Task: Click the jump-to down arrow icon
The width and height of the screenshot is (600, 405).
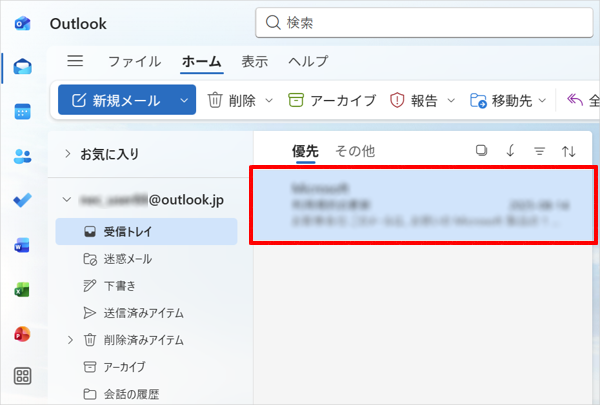Action: (x=510, y=151)
